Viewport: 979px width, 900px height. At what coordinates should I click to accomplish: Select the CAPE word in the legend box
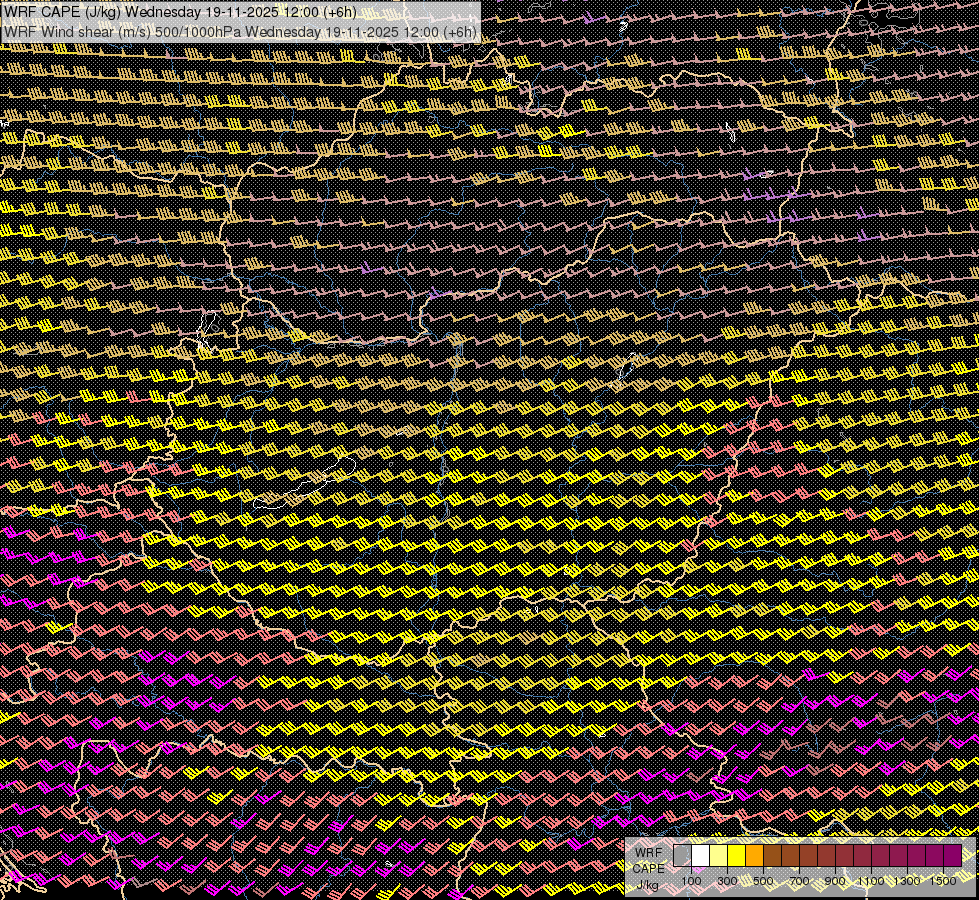pyautogui.click(x=648, y=868)
